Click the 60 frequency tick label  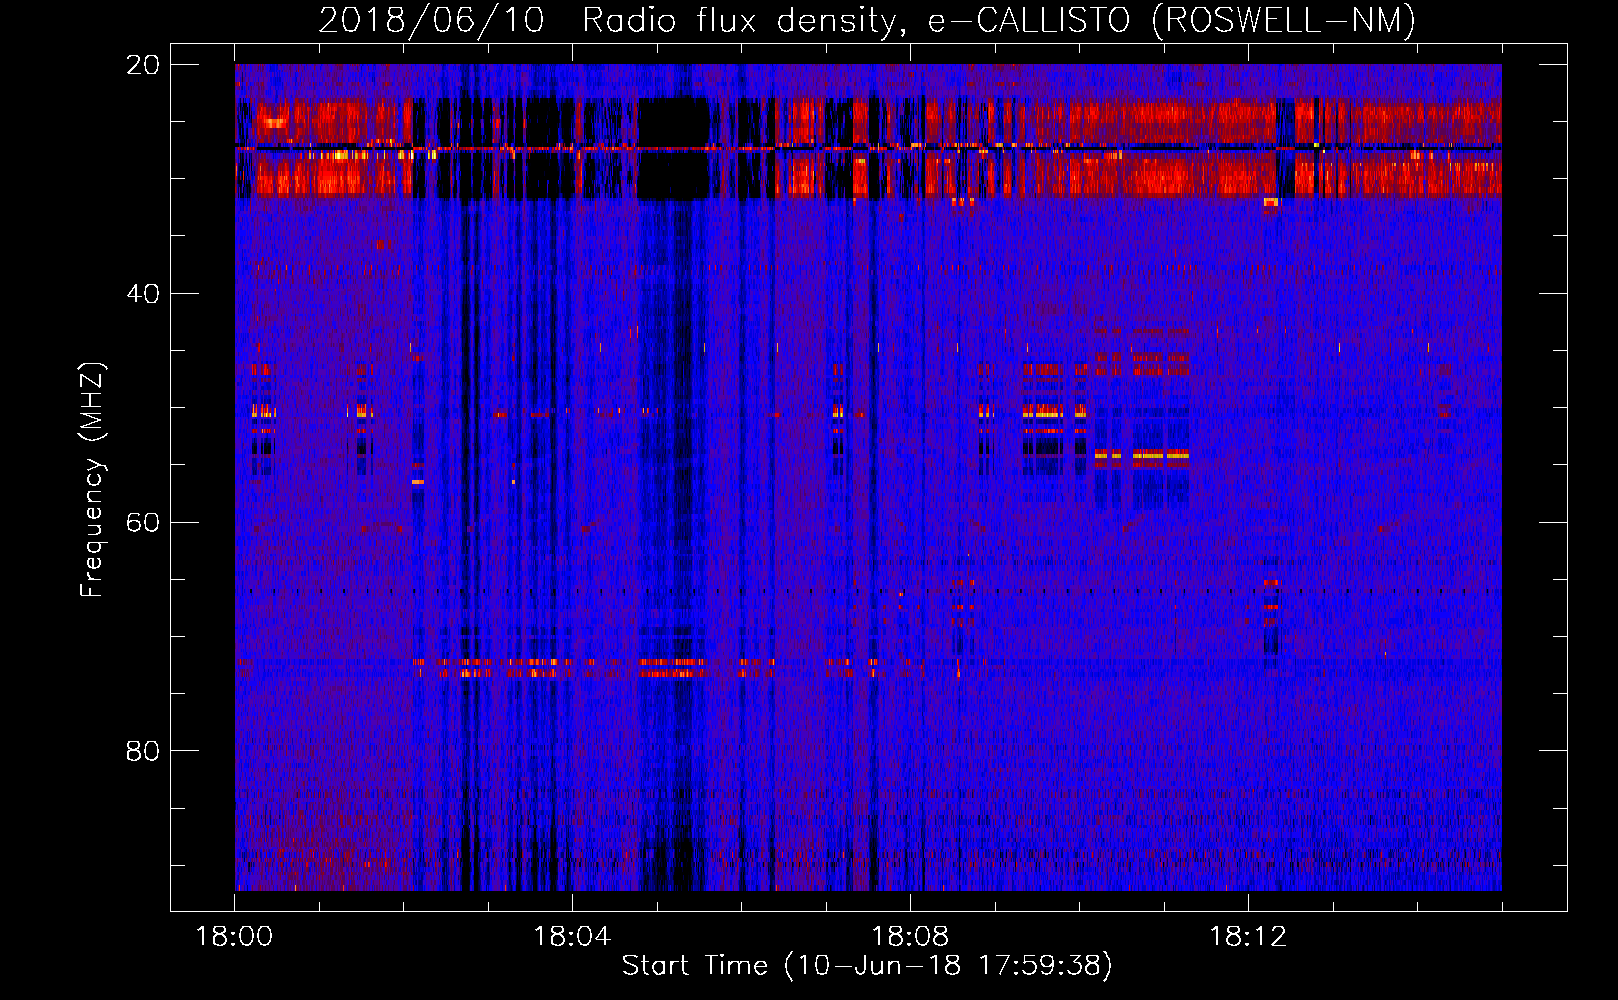[142, 523]
